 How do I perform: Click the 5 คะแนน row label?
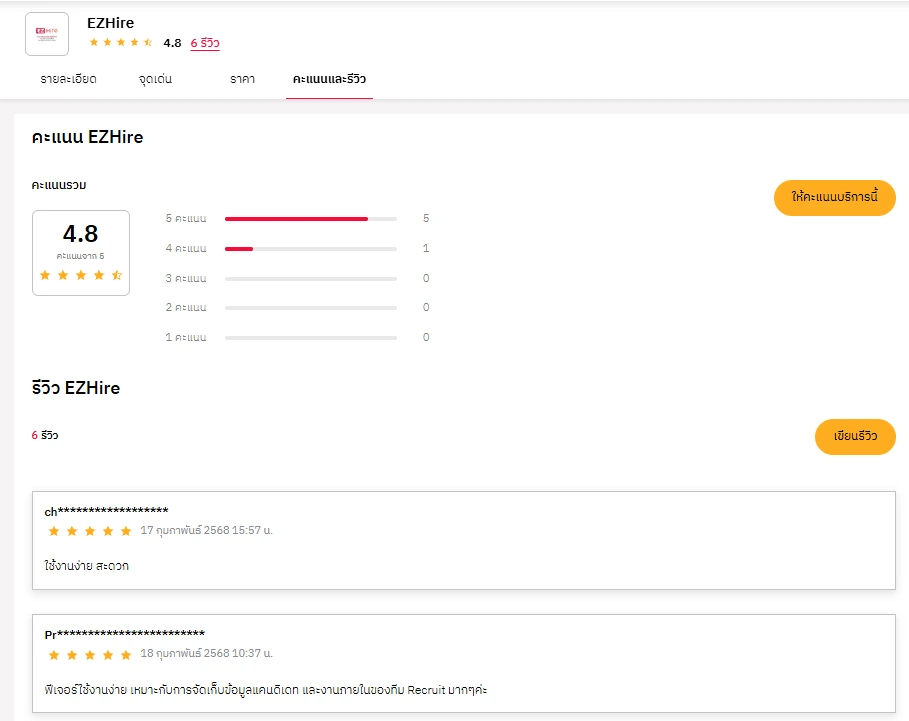pyautogui.click(x=186, y=219)
